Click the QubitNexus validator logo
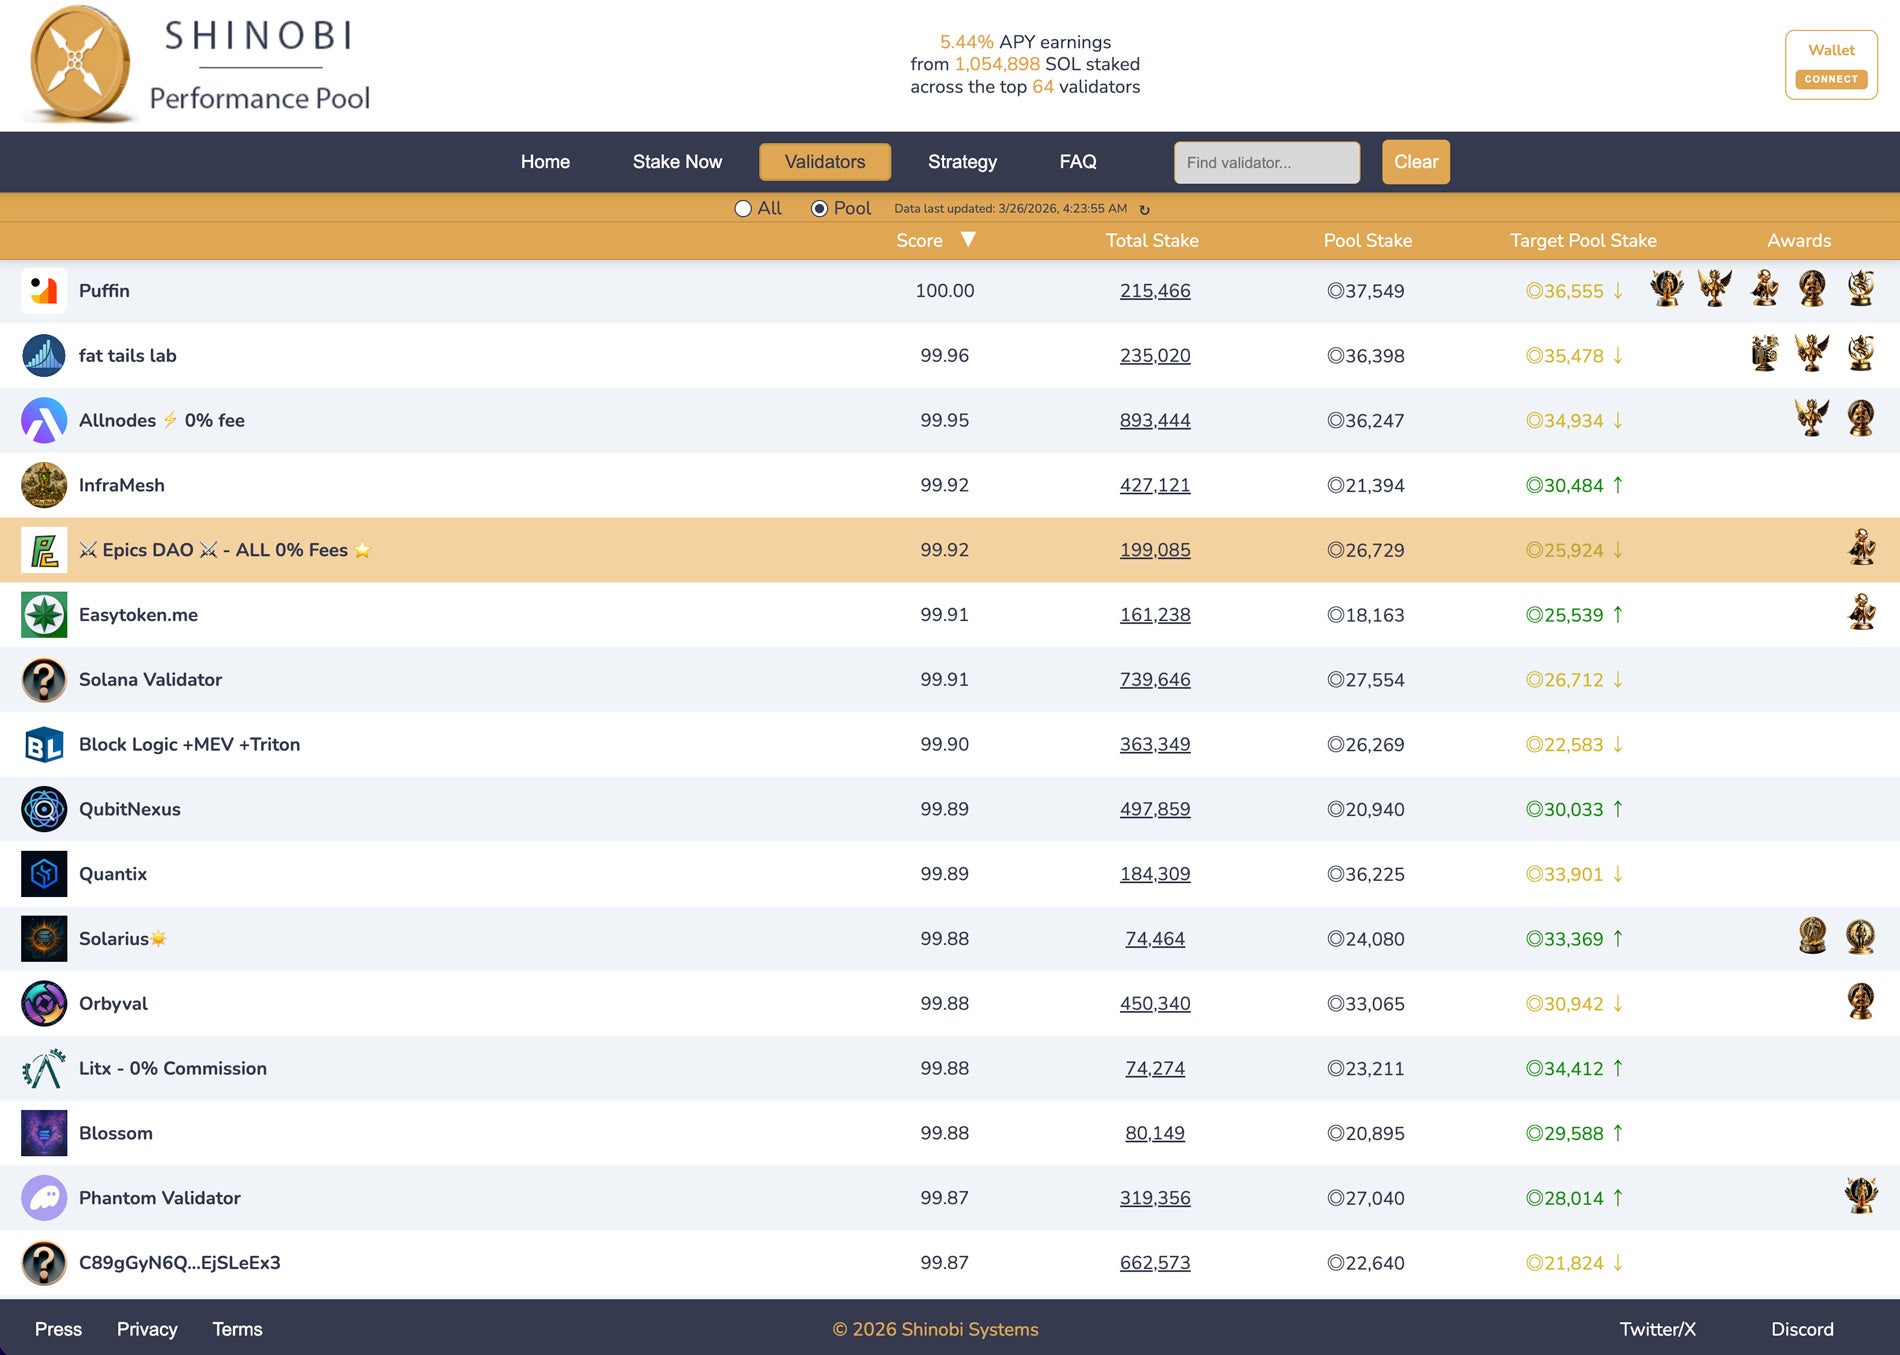 click(44, 809)
